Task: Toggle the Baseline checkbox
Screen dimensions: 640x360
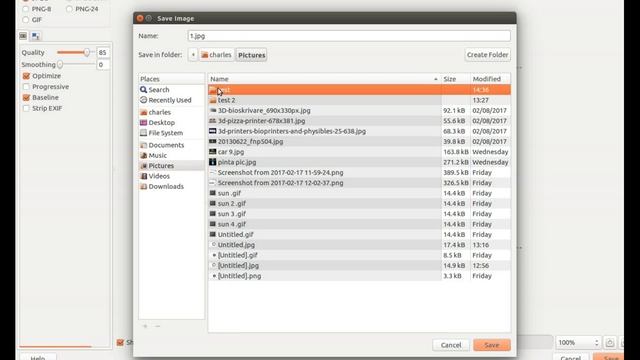Action: click(x=27, y=98)
